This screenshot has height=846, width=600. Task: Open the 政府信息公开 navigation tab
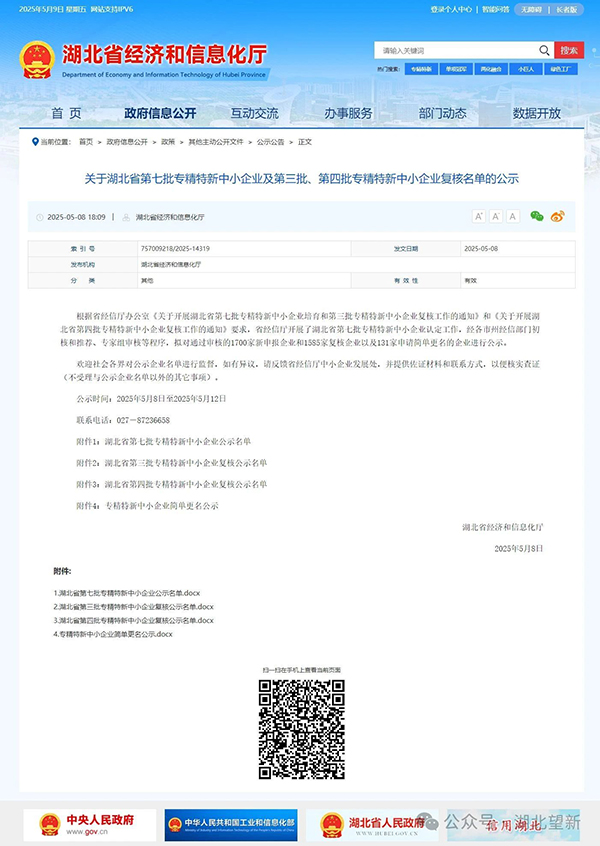click(160, 113)
